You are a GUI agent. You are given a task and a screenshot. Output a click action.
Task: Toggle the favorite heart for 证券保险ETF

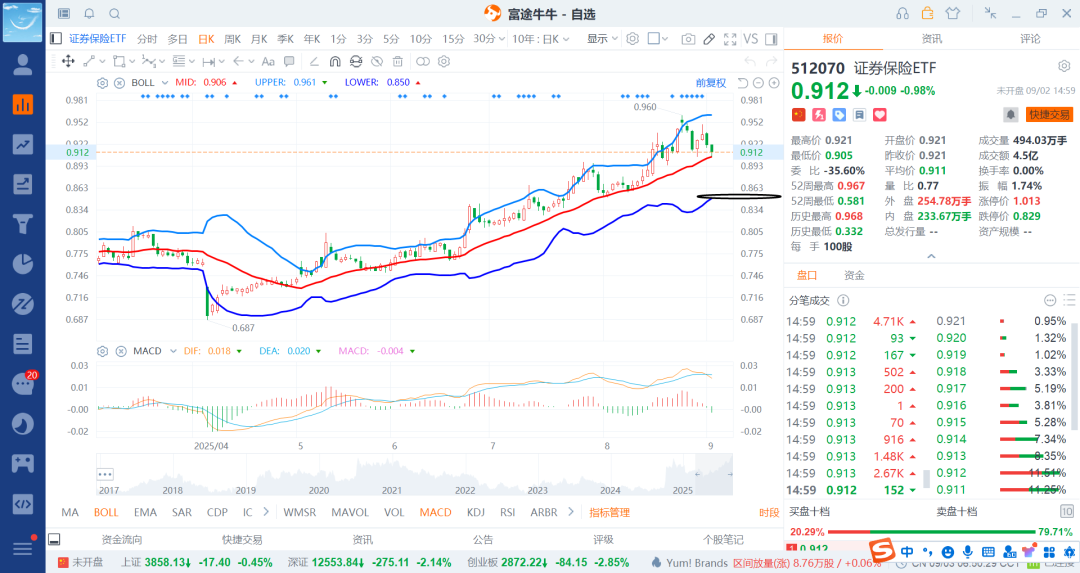click(880, 115)
